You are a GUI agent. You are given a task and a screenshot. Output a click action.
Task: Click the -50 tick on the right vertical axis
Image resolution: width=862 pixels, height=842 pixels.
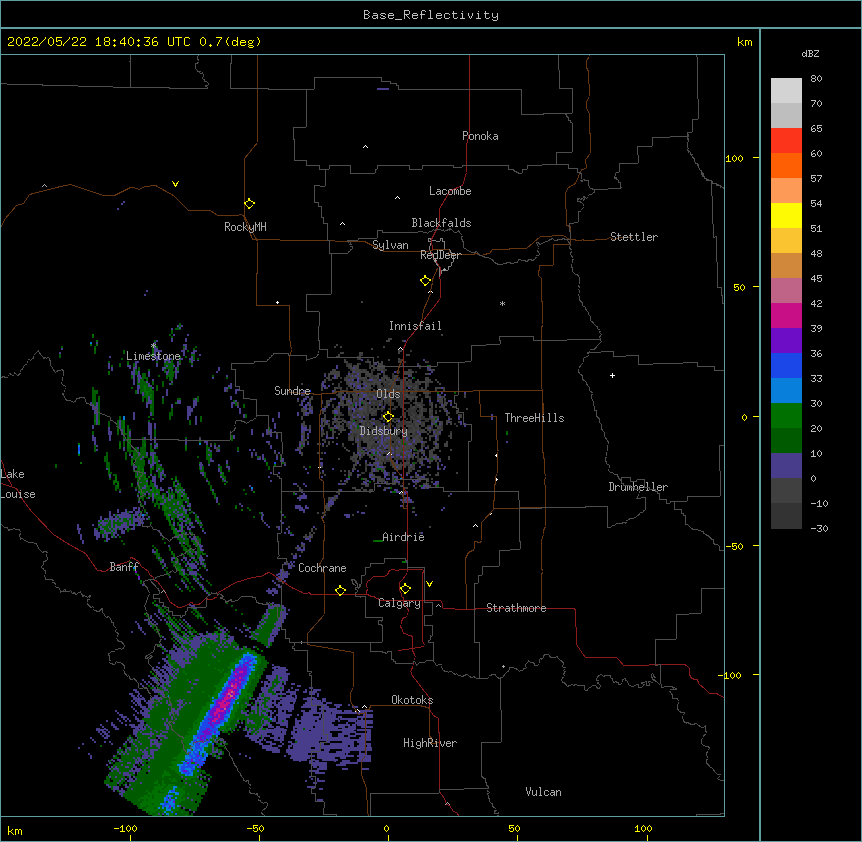point(734,546)
